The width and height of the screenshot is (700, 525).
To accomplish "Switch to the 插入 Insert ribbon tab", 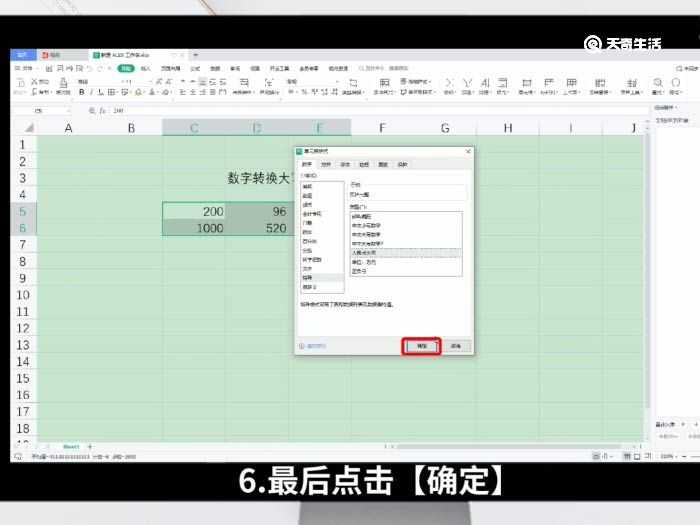I will 146,68.
